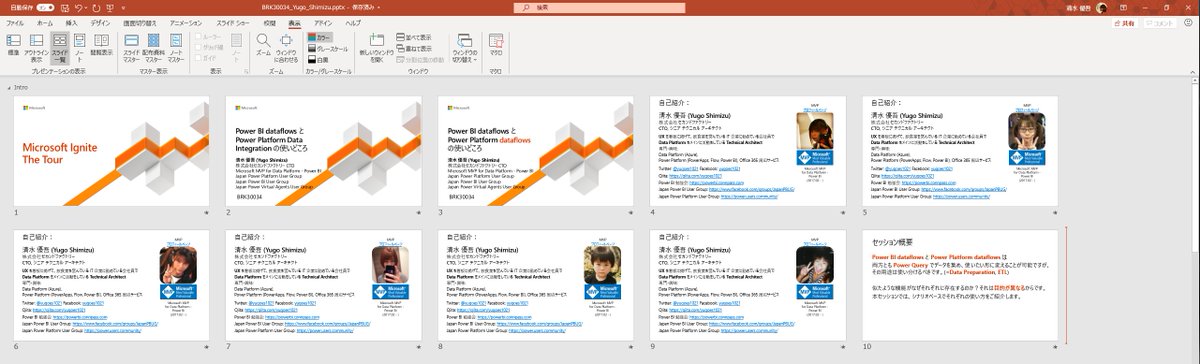1200x364 pixels.
Task: Select Grayscale (グレースケール) mode
Action: (x=327, y=48)
